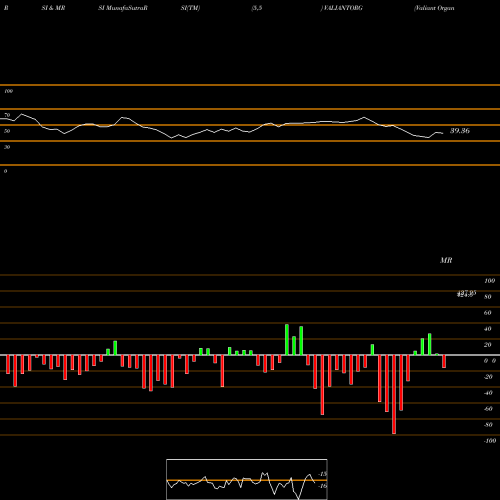Click the RSI axis label 50
Image resolution: width=500 pixels, height=500 pixels.
pos(7,131)
